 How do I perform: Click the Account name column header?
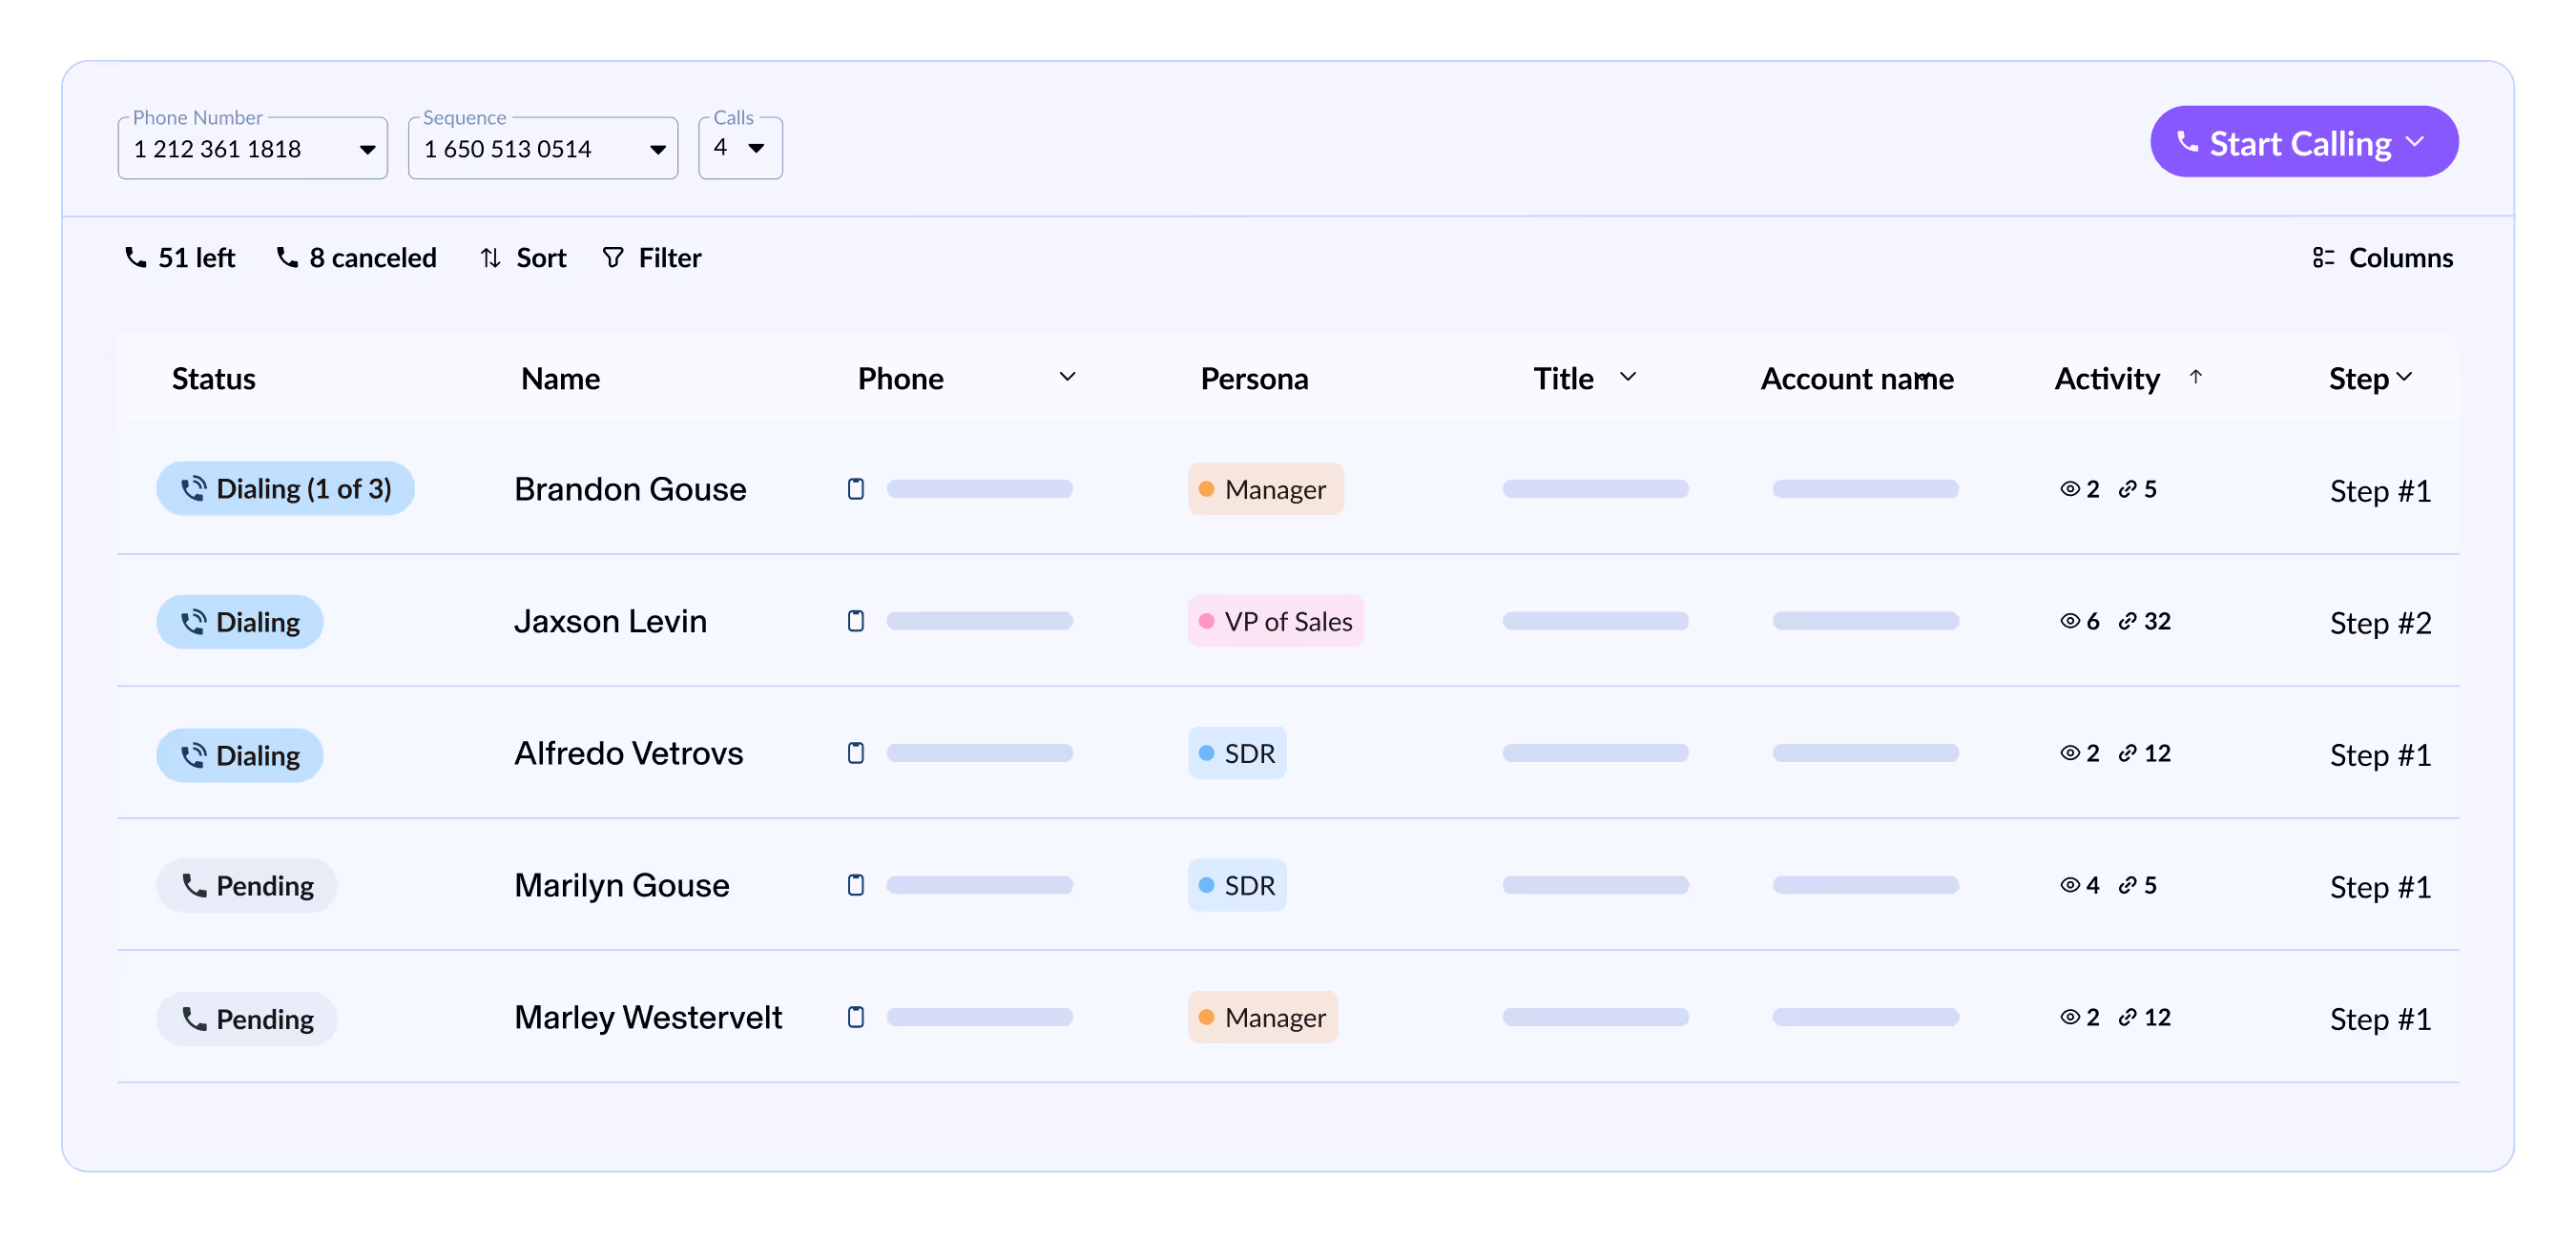(x=1857, y=378)
